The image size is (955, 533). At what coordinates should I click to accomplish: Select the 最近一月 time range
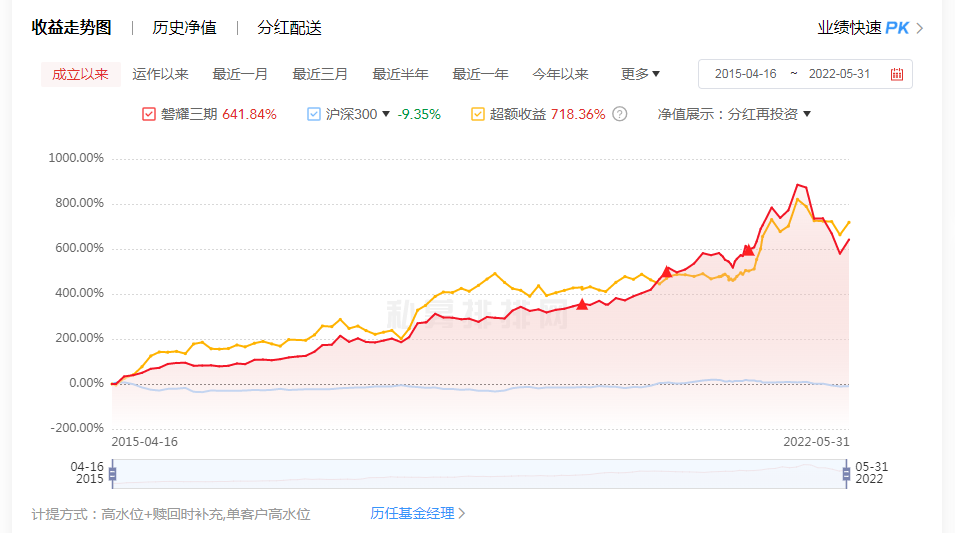pos(240,74)
